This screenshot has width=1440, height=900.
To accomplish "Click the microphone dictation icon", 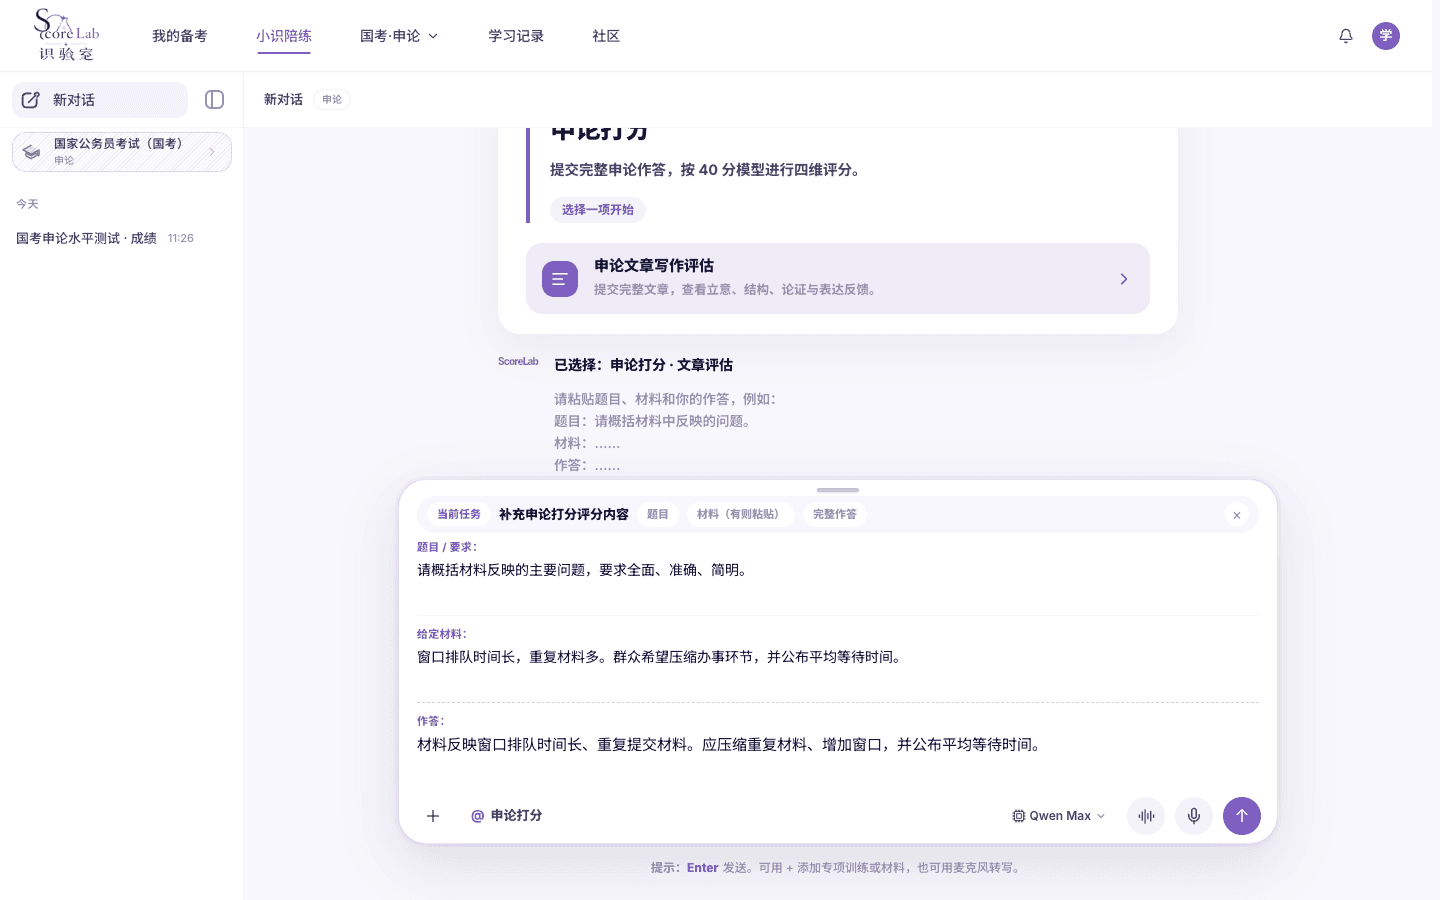I will click(x=1194, y=816).
